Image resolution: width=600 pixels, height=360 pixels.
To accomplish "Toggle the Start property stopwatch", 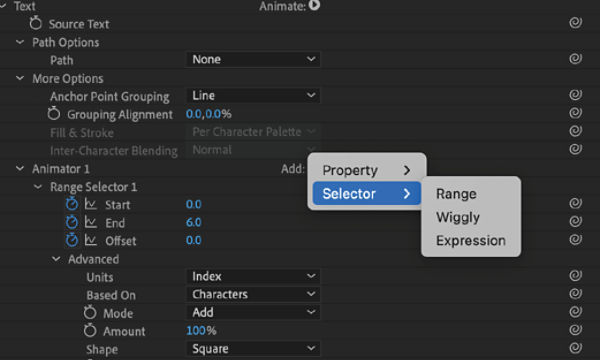I will [x=72, y=204].
